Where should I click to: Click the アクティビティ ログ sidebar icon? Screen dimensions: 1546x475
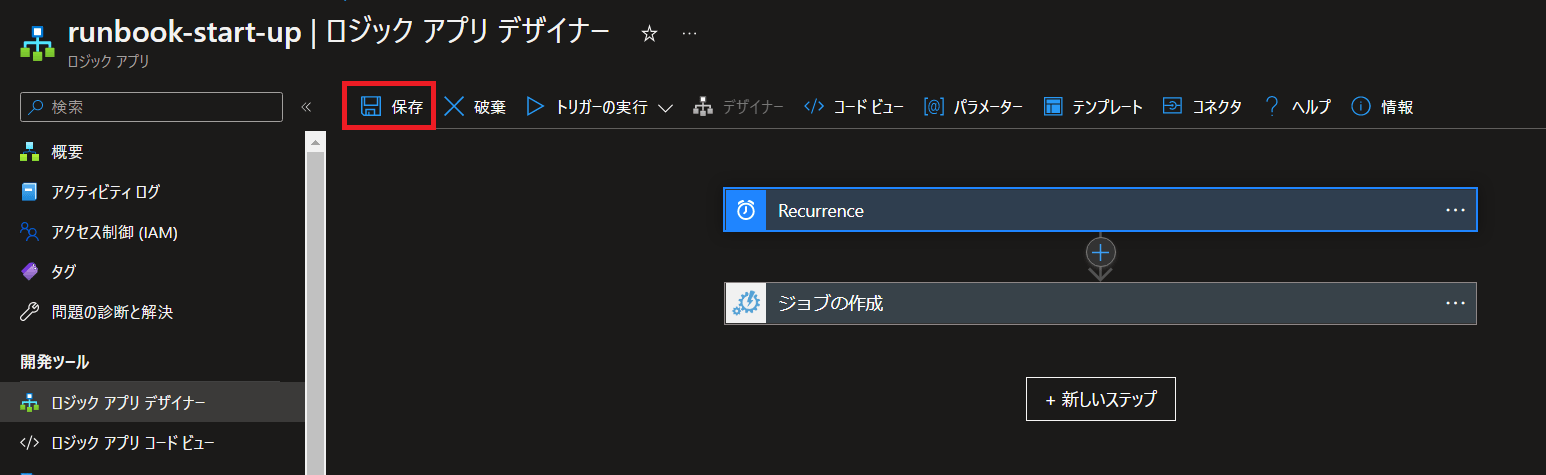click(x=29, y=192)
